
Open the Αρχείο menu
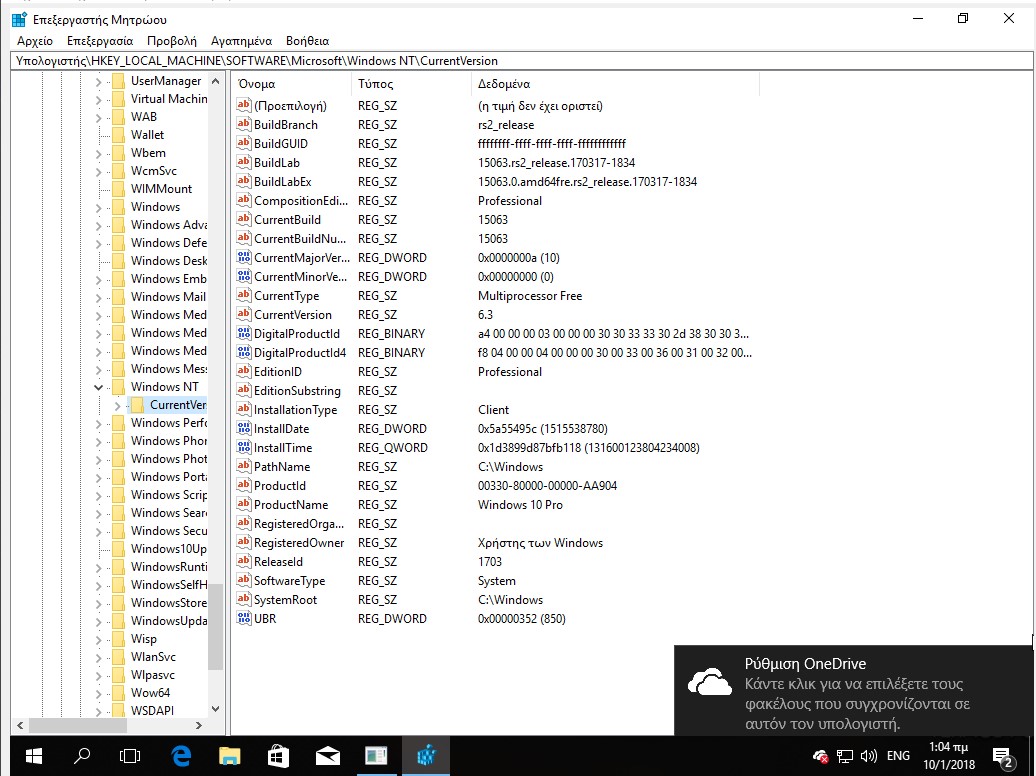35,41
